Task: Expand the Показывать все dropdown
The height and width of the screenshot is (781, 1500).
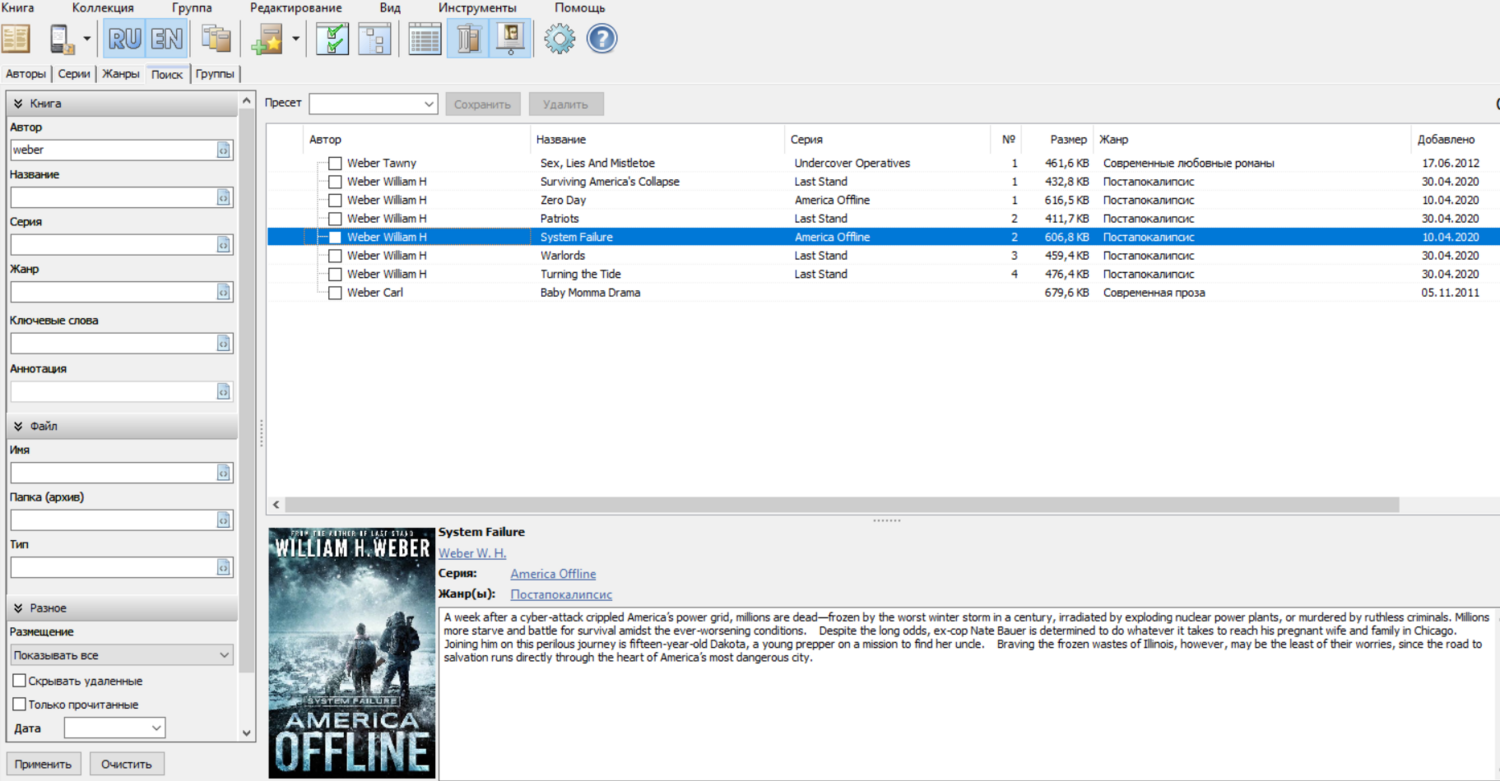Action: tap(121, 656)
